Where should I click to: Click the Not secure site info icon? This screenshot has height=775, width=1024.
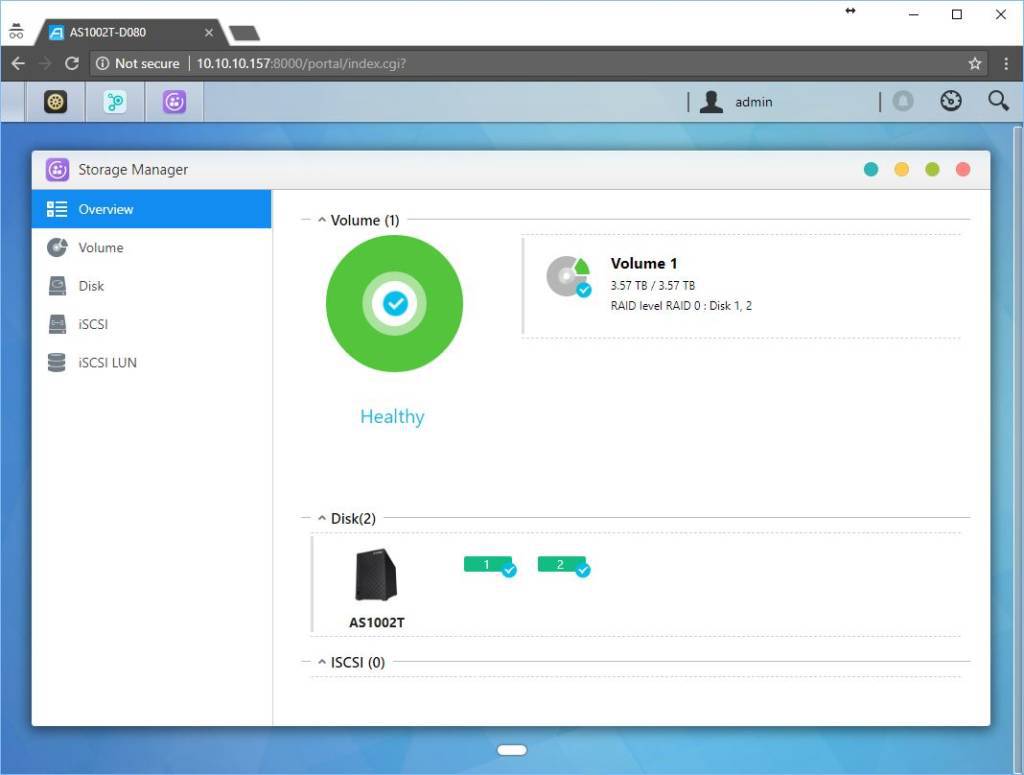pyautogui.click(x=103, y=63)
